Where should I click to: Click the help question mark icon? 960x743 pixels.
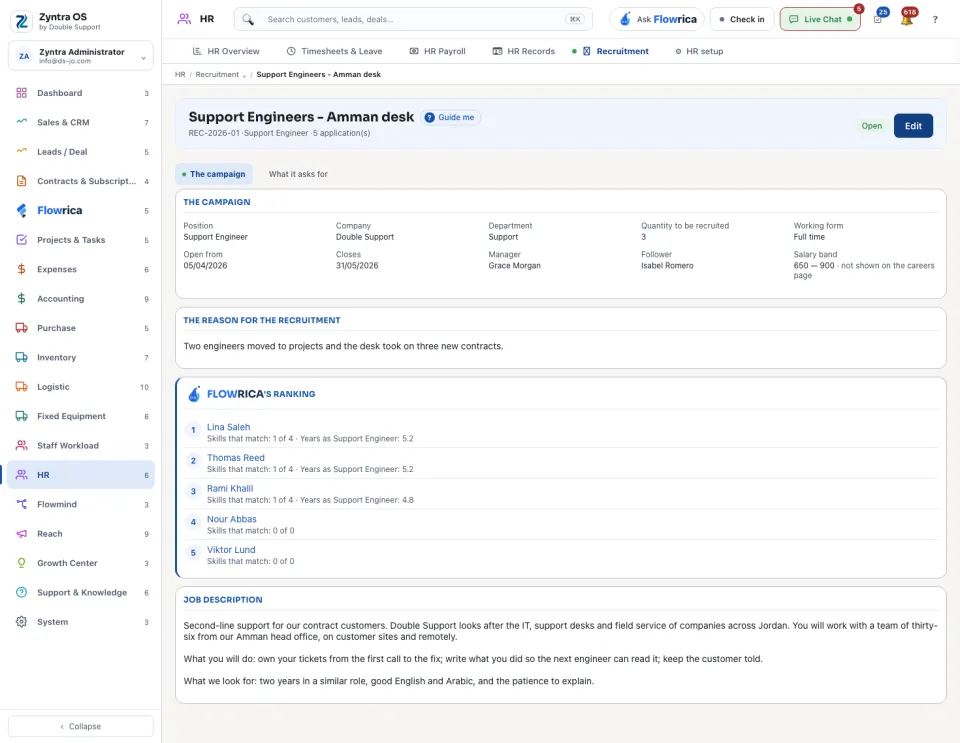pyautogui.click(x=935, y=20)
